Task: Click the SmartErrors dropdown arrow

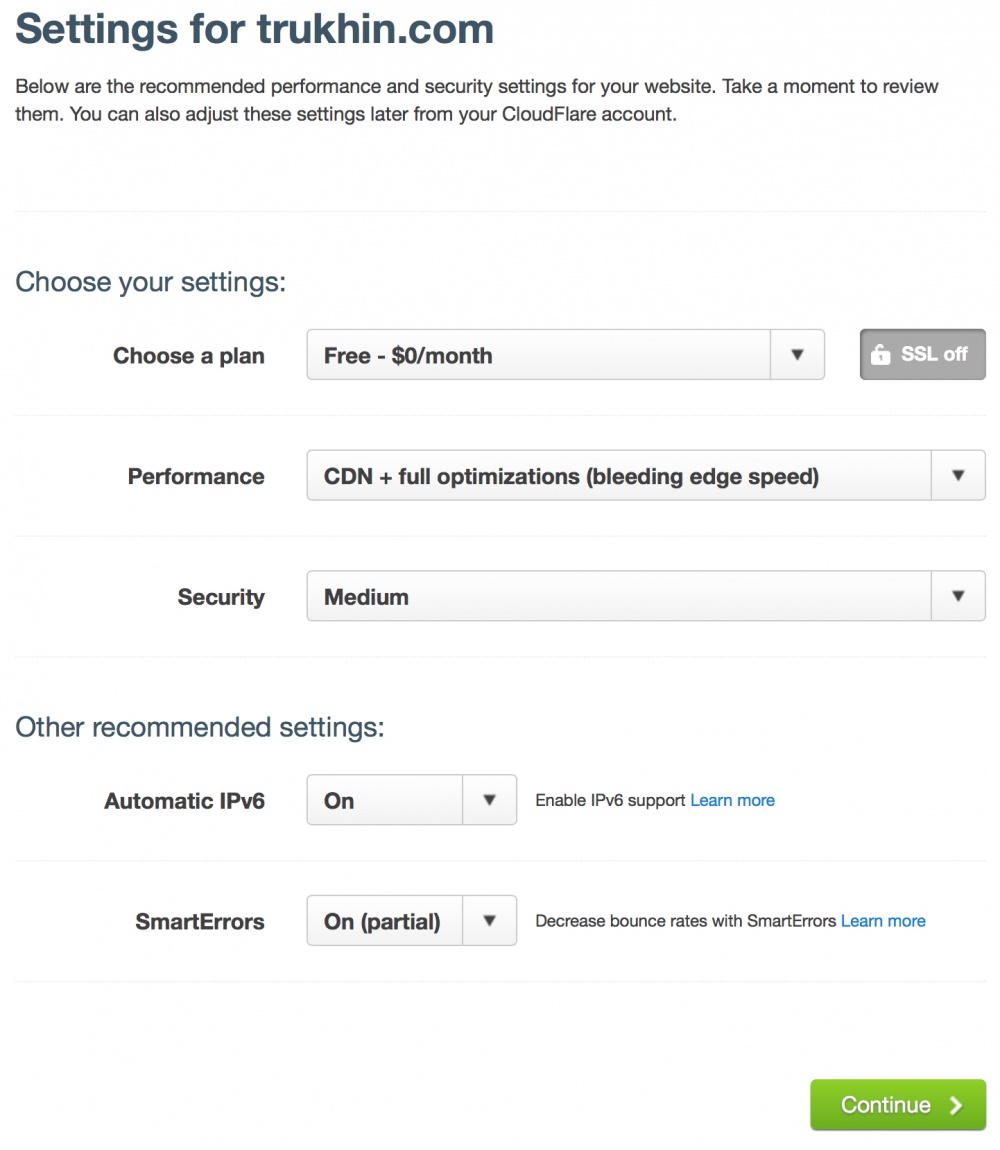Action: 489,921
